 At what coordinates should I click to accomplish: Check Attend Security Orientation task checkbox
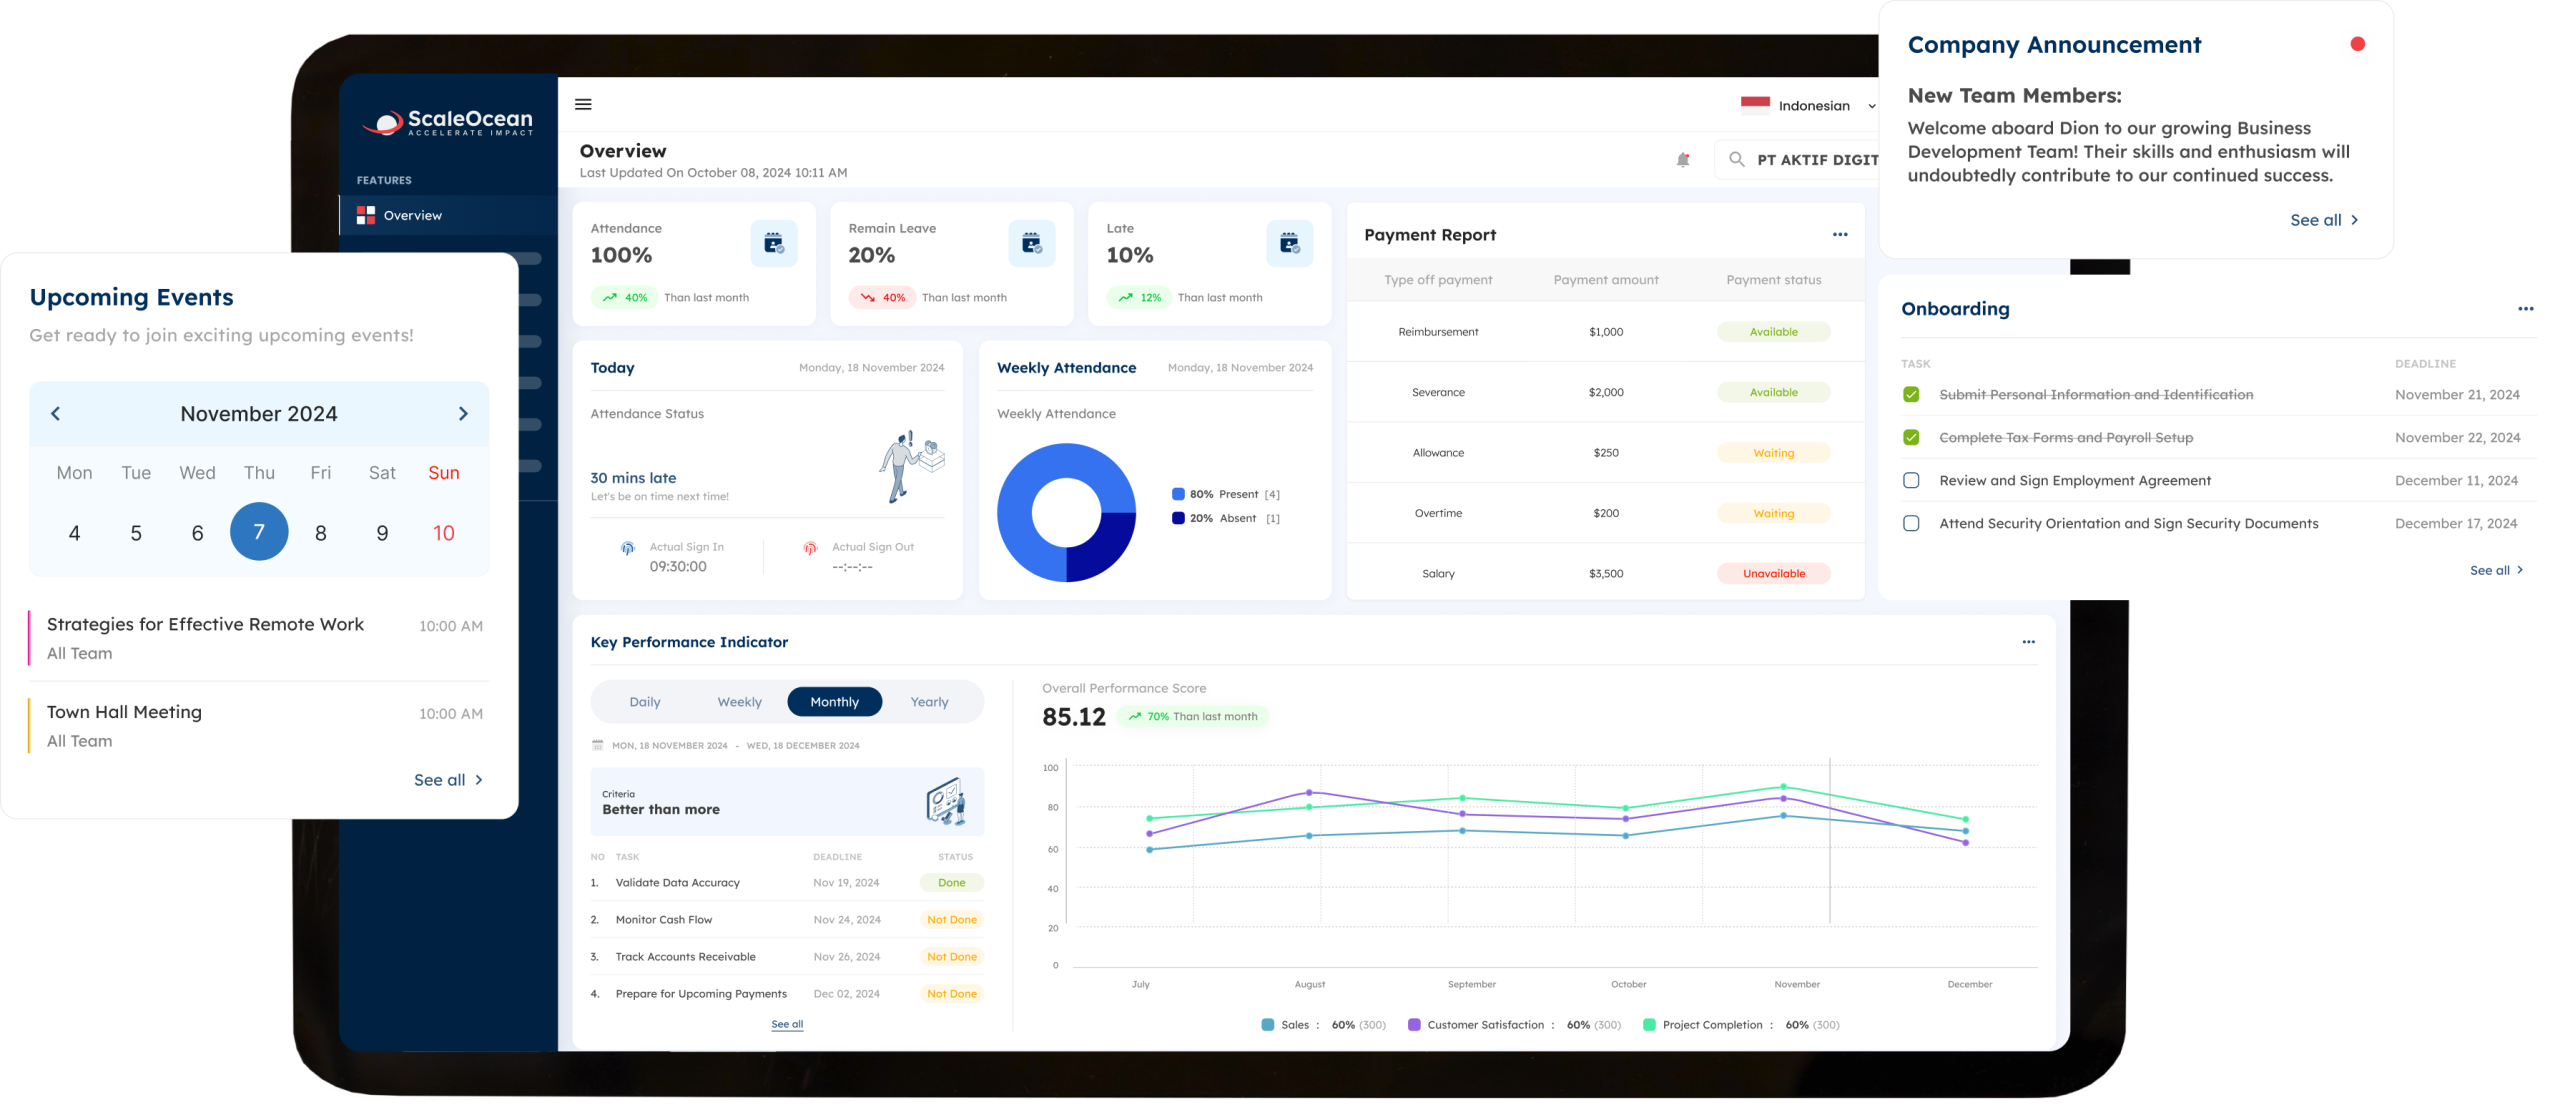1911,524
